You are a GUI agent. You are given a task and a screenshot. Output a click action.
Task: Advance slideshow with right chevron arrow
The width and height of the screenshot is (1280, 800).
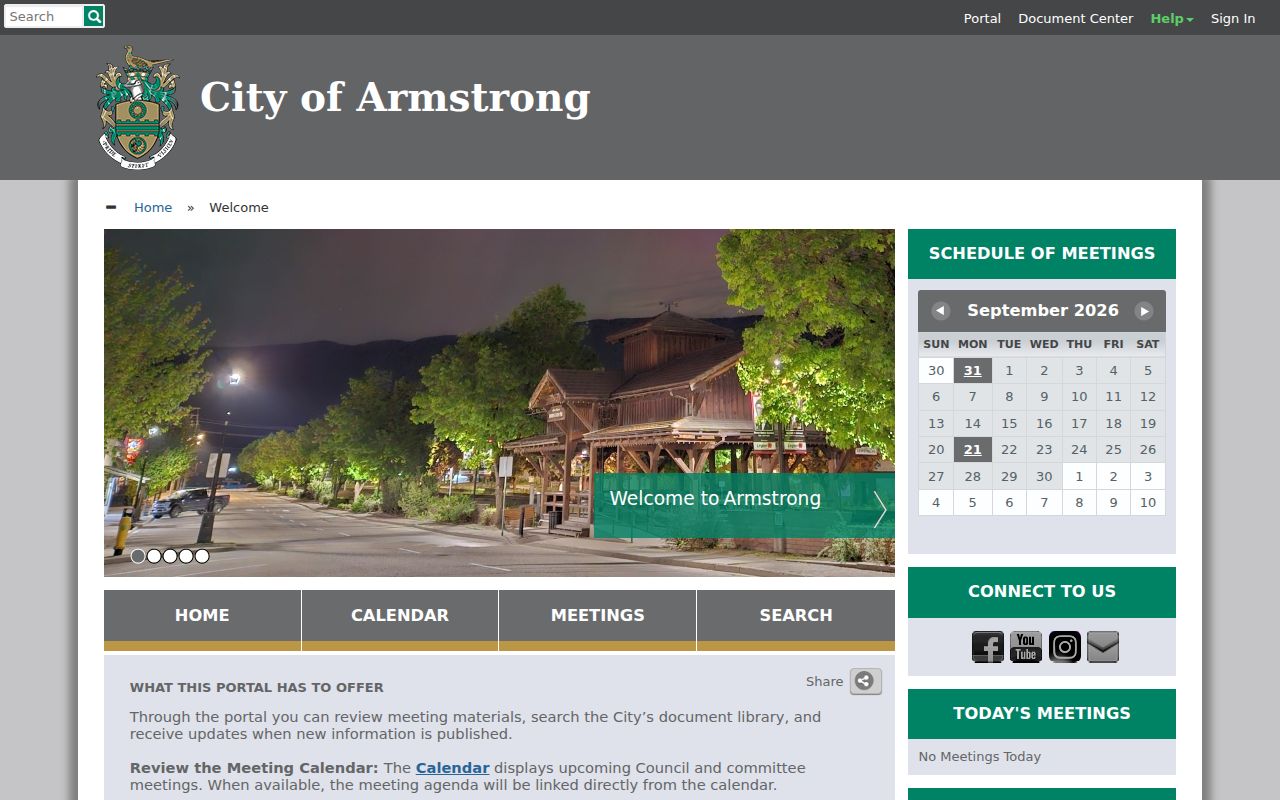879,509
